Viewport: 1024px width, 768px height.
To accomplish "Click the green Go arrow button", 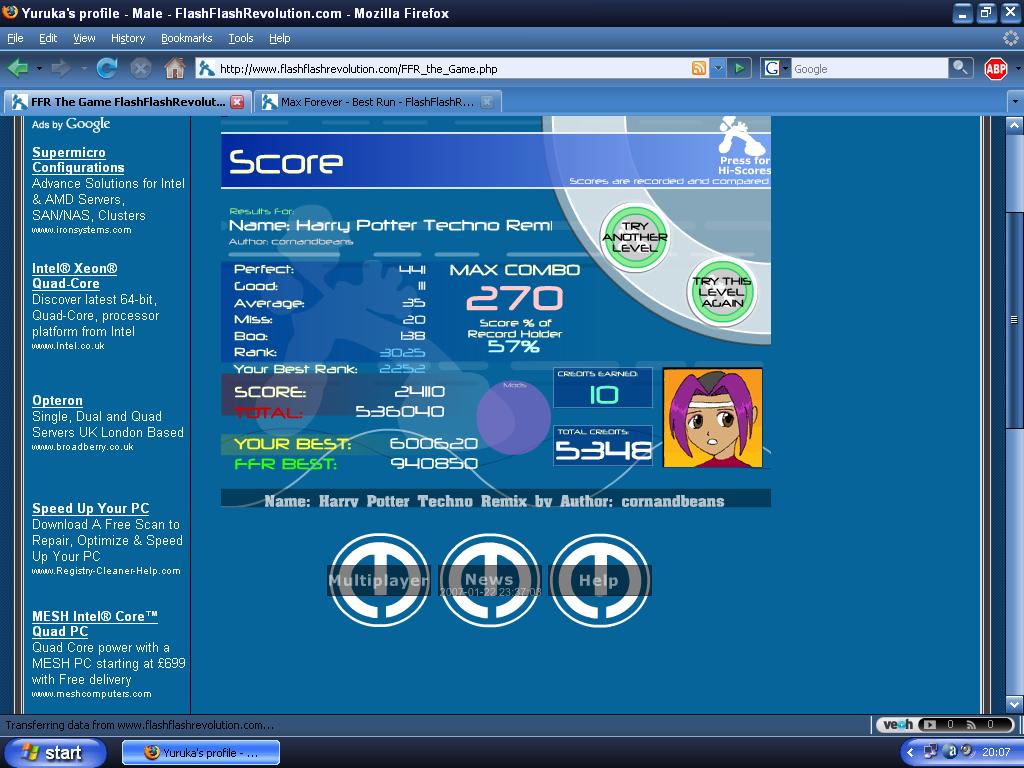I will pyautogui.click(x=739, y=68).
